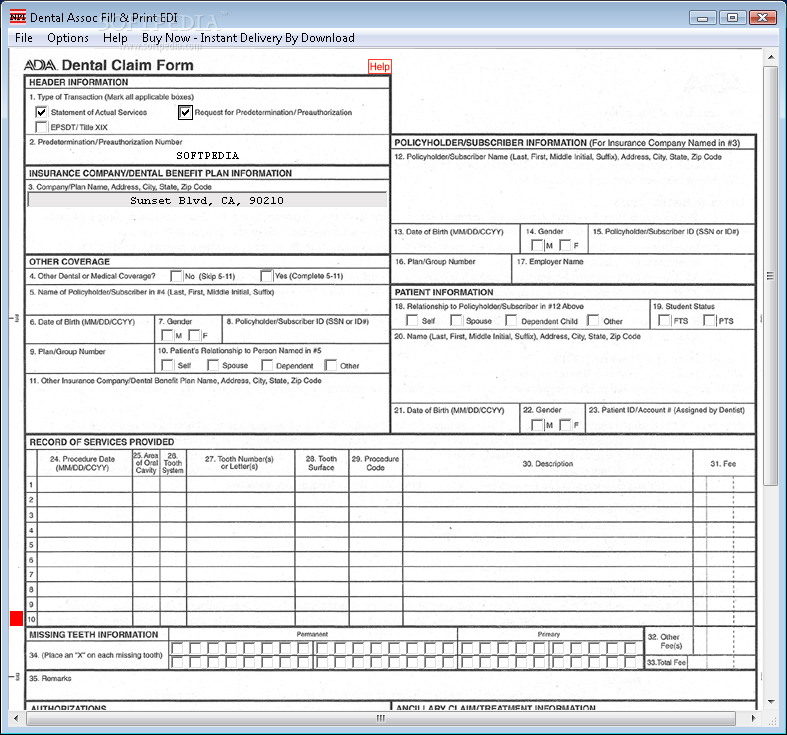Click the Company/Plan address field with Sunset Blvd

[207, 200]
